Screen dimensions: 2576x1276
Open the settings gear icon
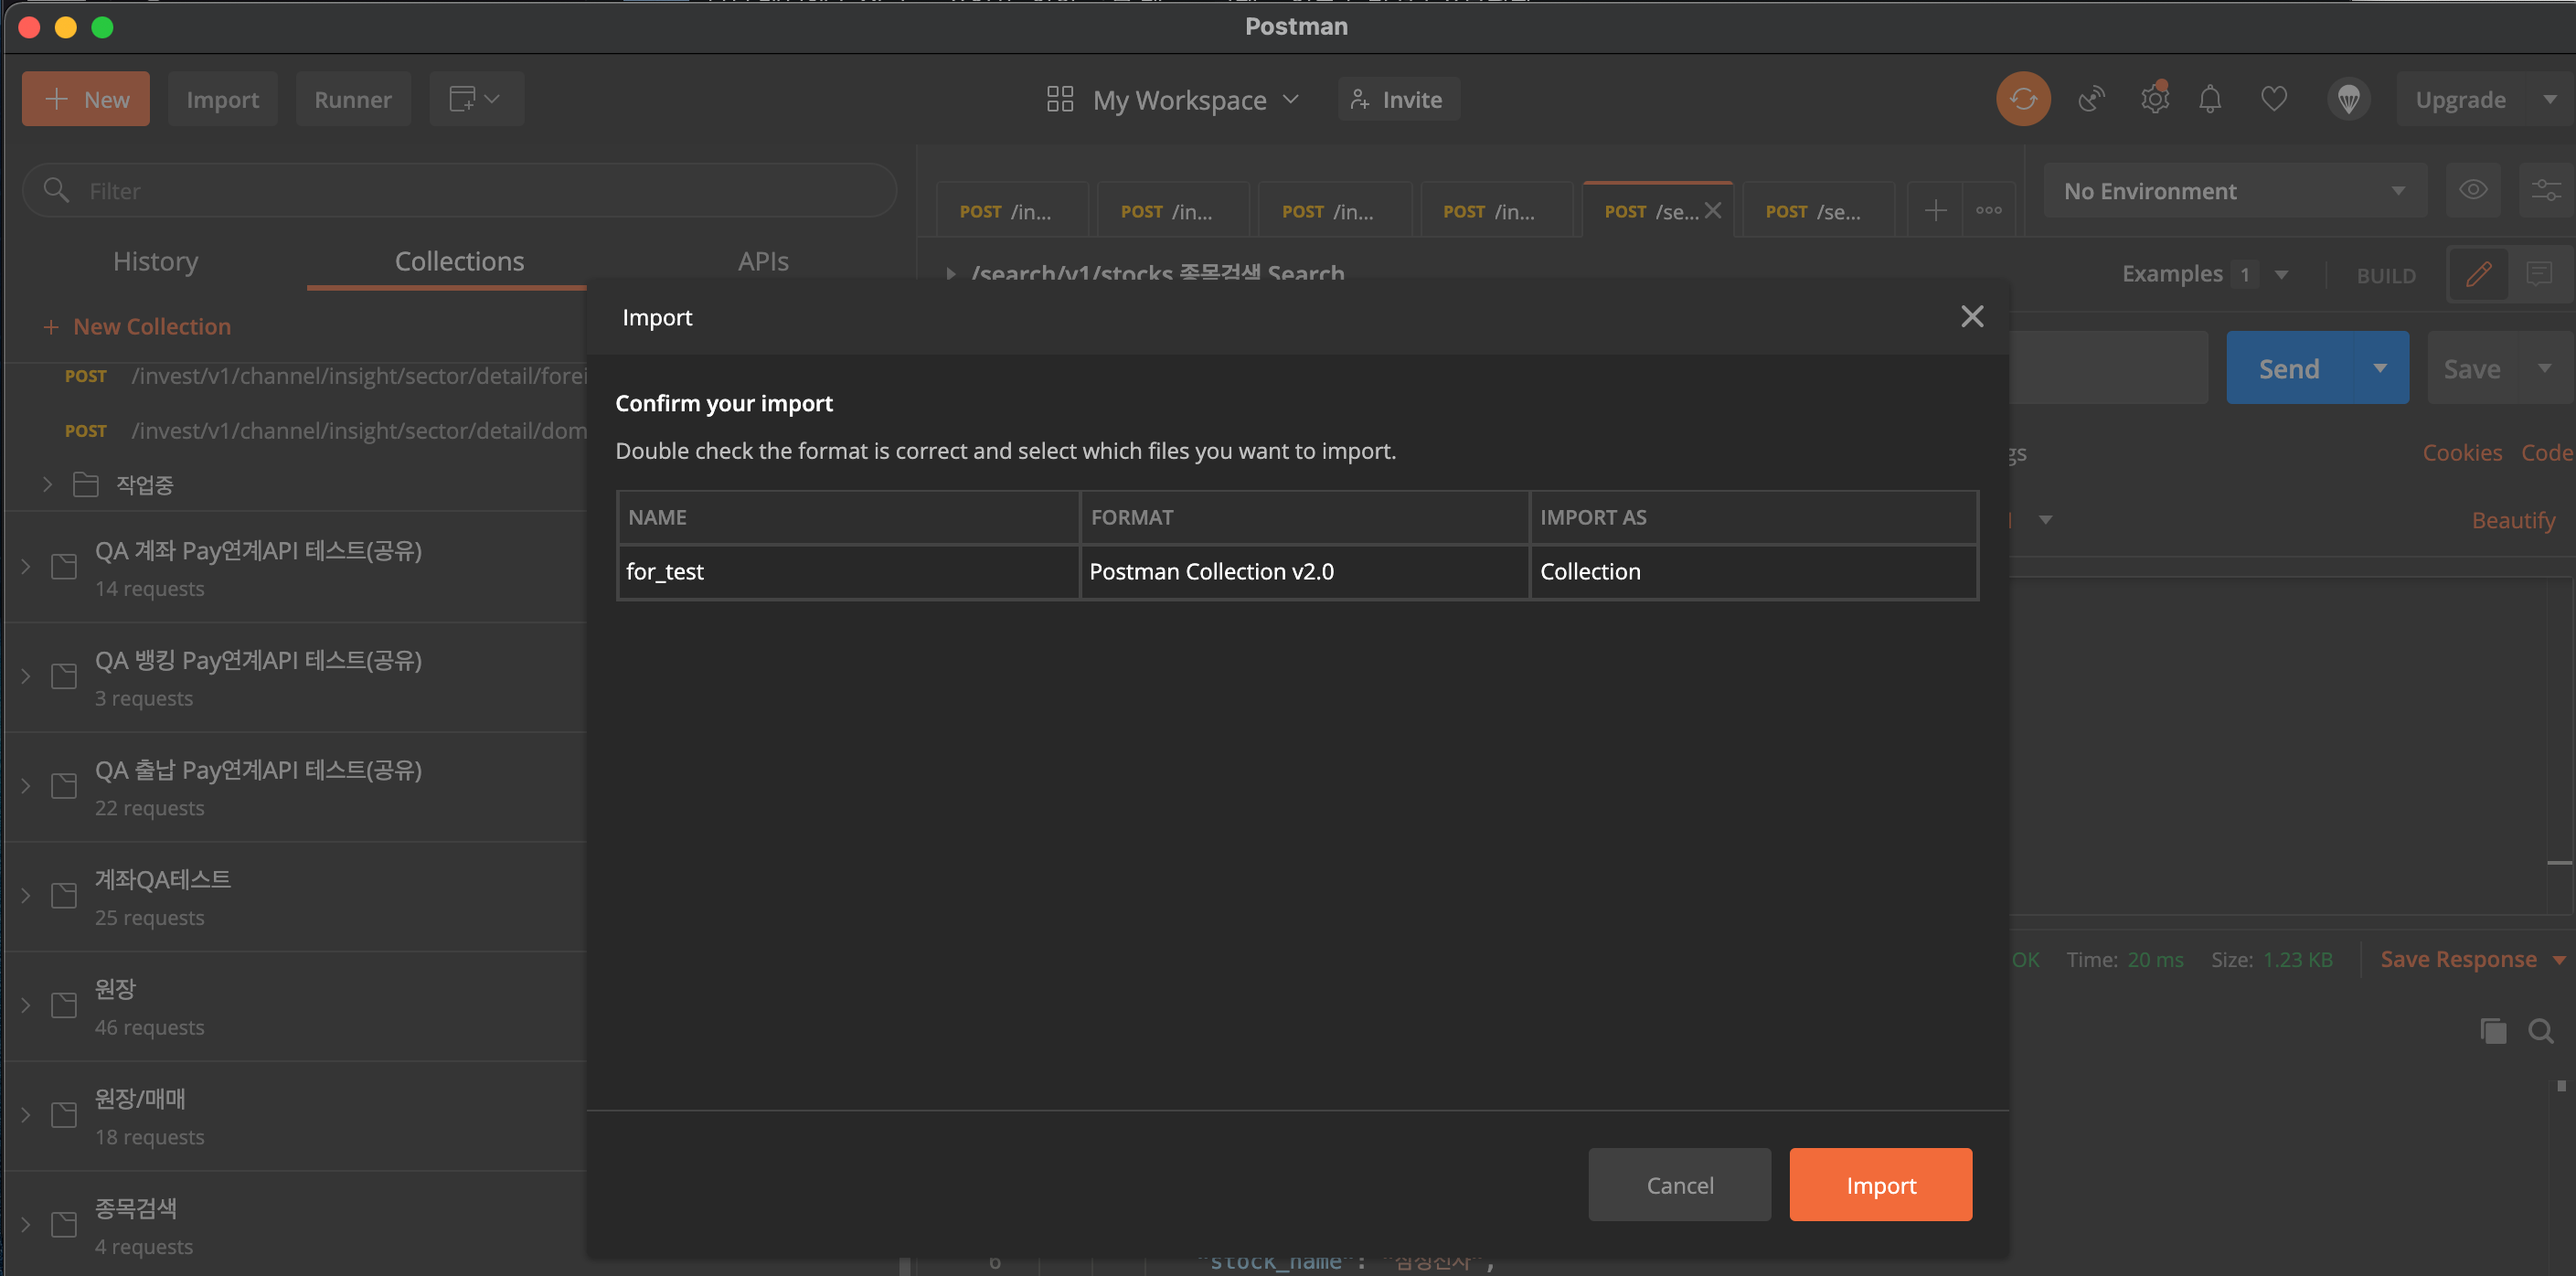[x=2154, y=99]
